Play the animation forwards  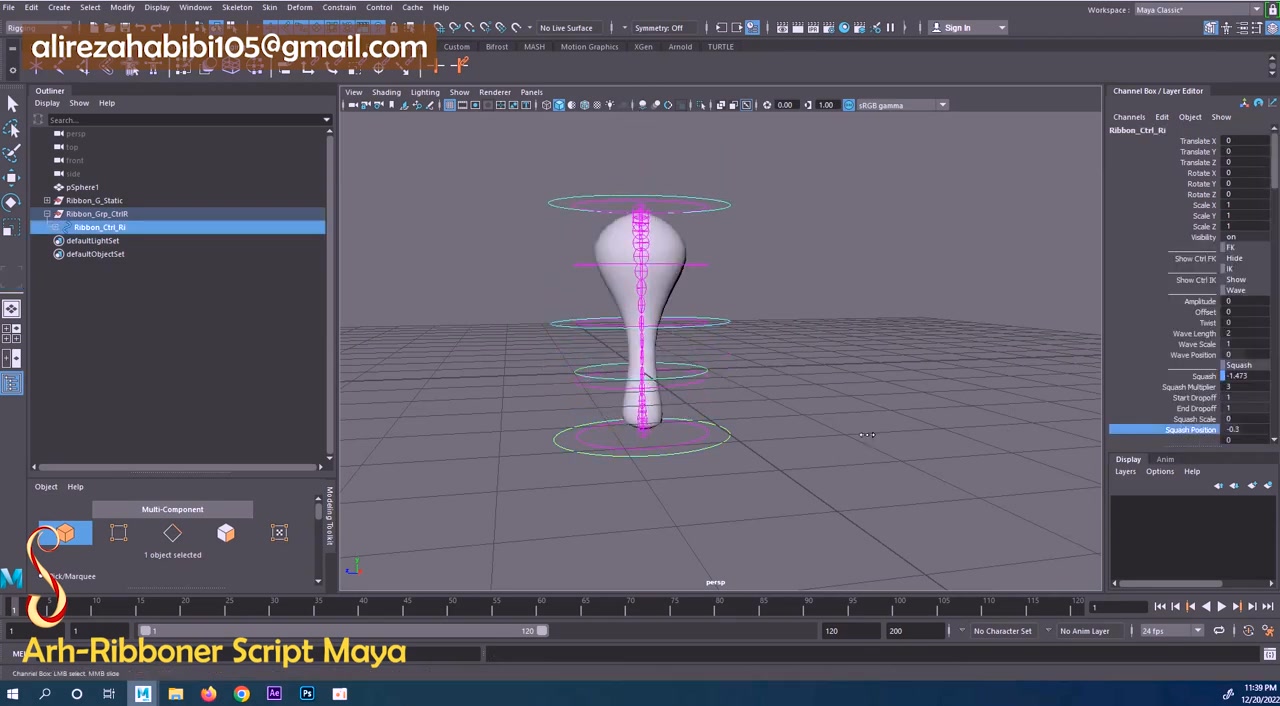click(x=1221, y=606)
